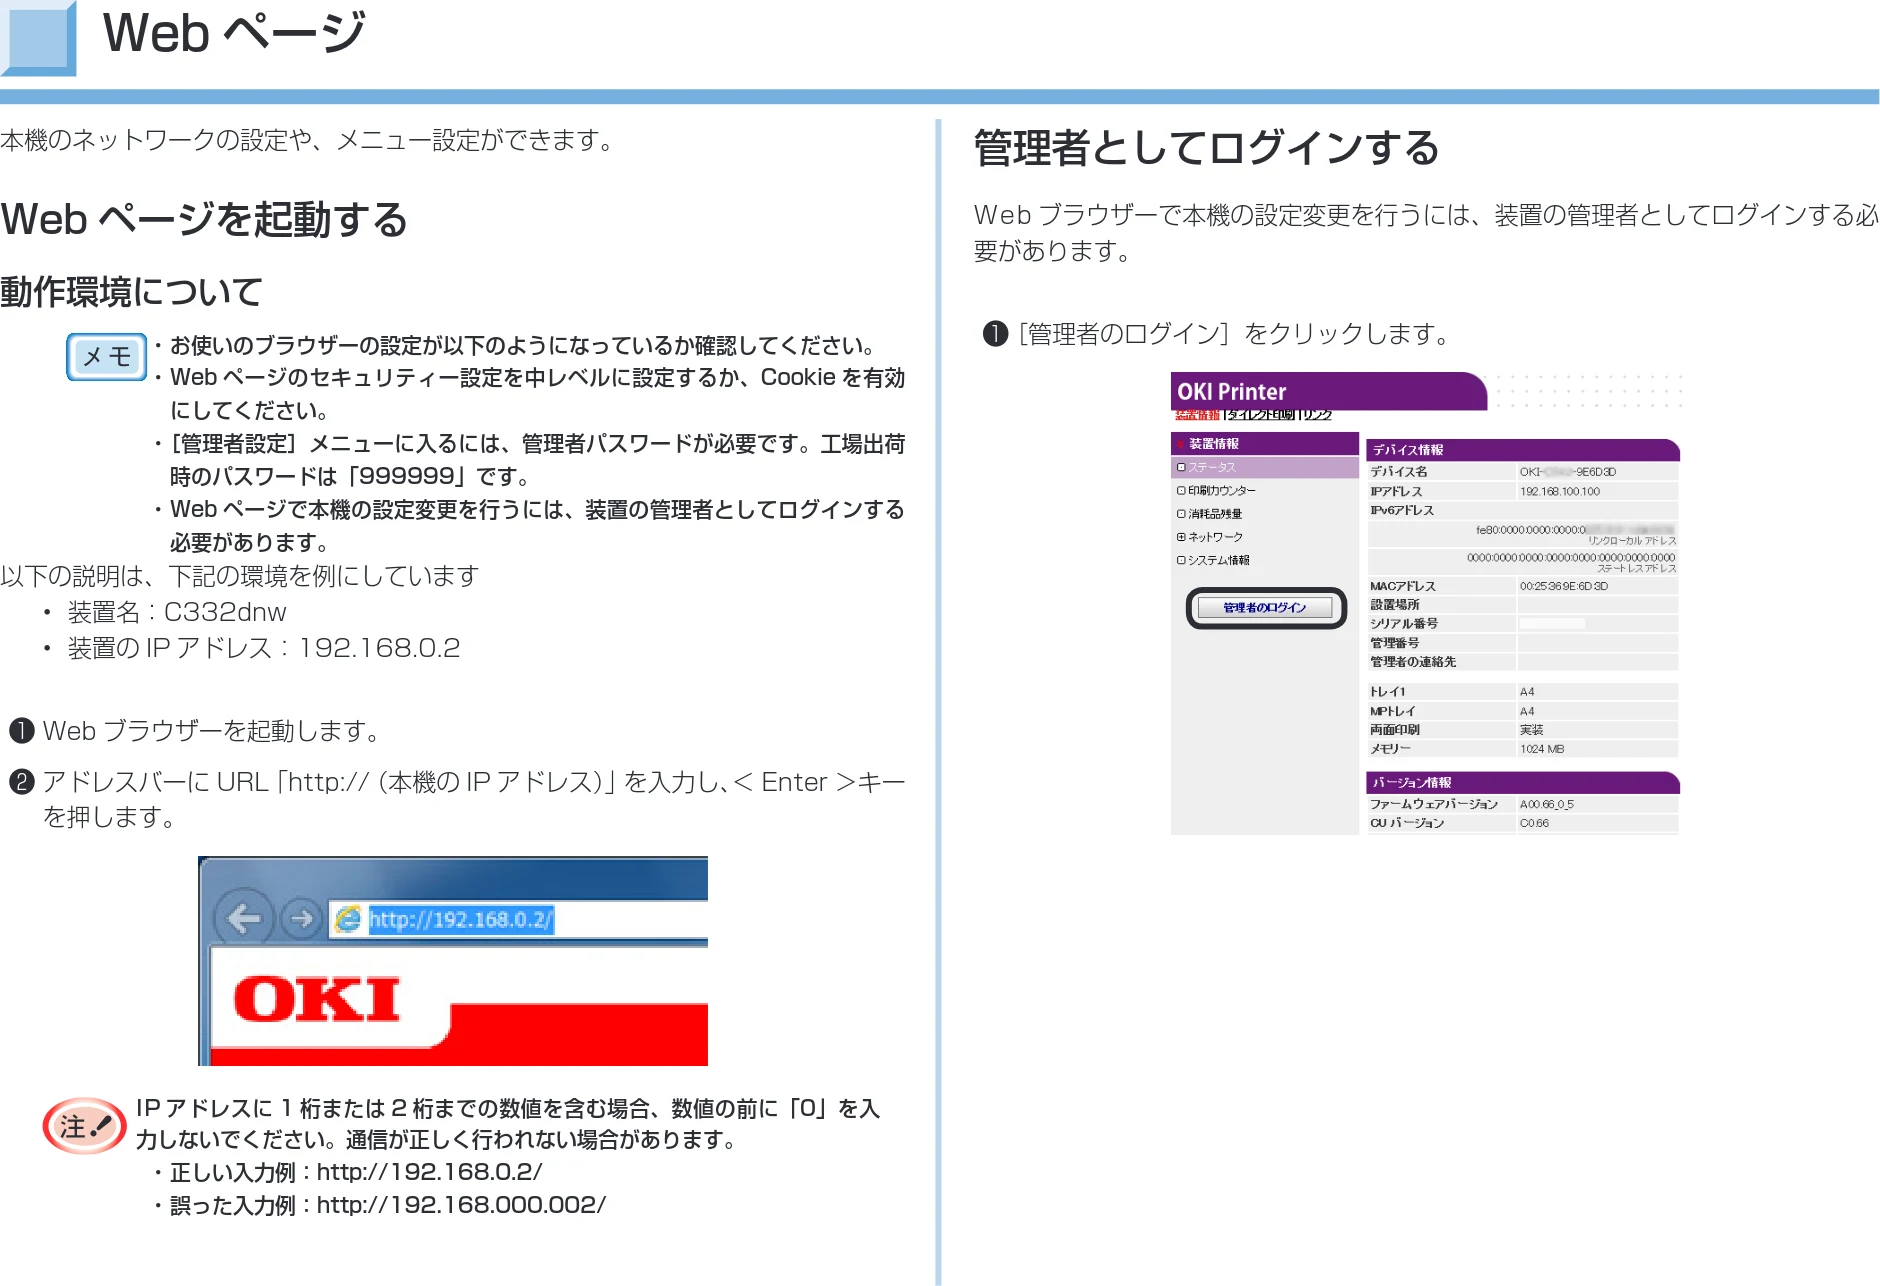The height and width of the screenshot is (1286, 1880).
Task: Click the IP address value 192.168.100.100
Action: [x=1559, y=492]
